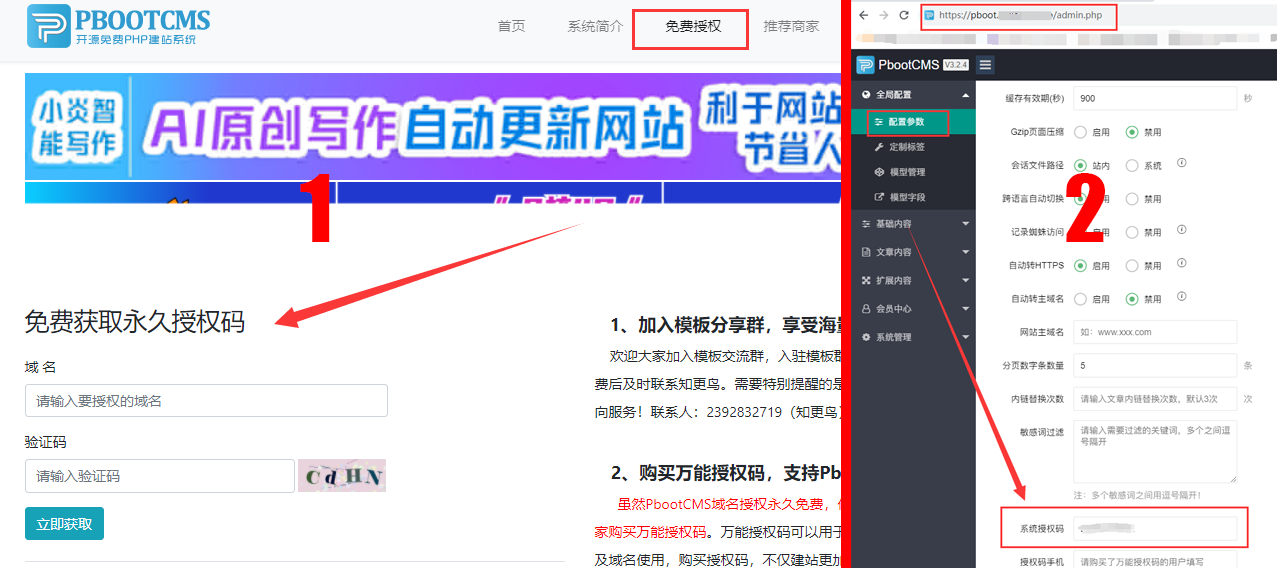
Task: Click info icon beside 记录蜘蛛访问
Action: click(x=1181, y=230)
